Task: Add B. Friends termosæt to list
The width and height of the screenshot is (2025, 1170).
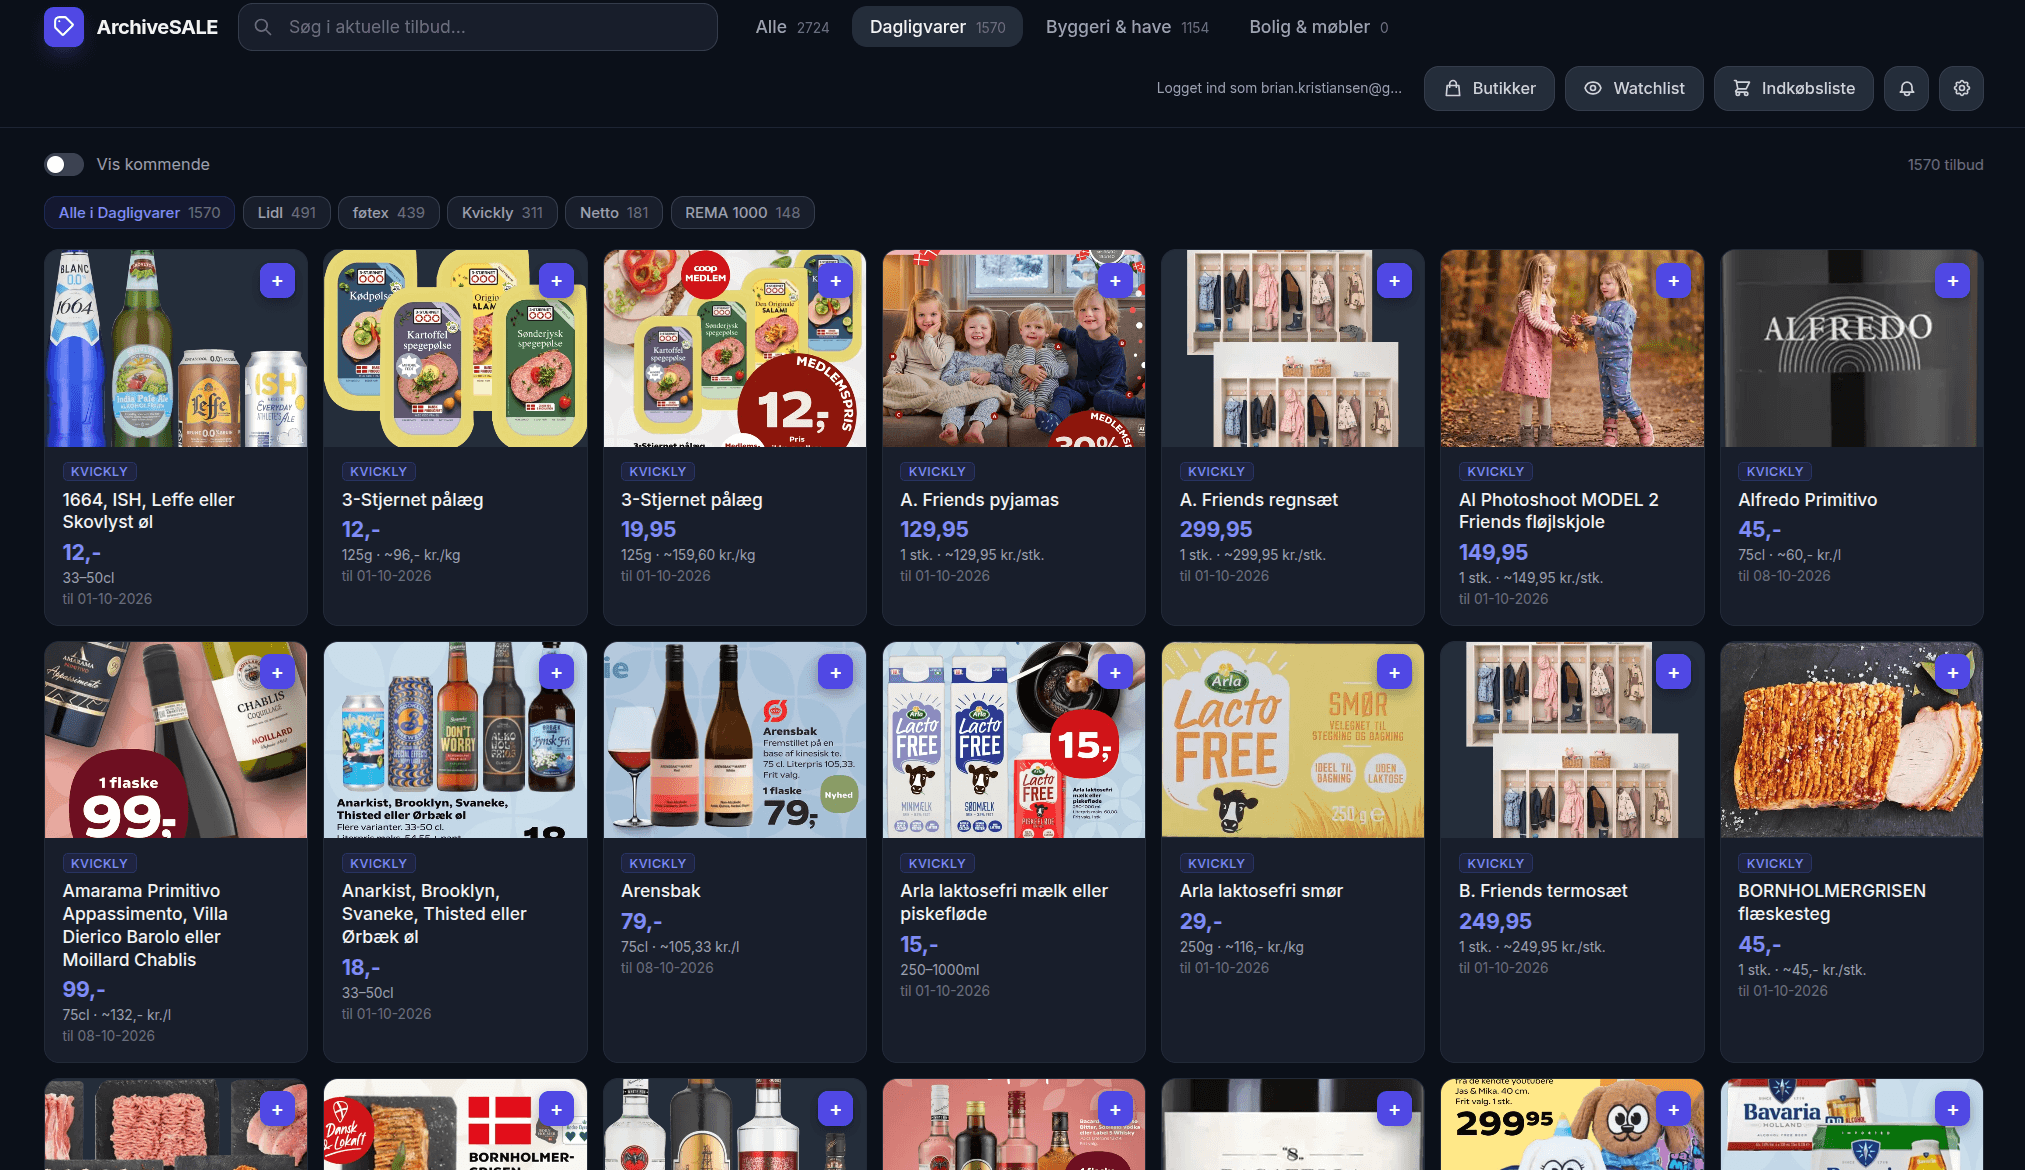Action: point(1674,673)
